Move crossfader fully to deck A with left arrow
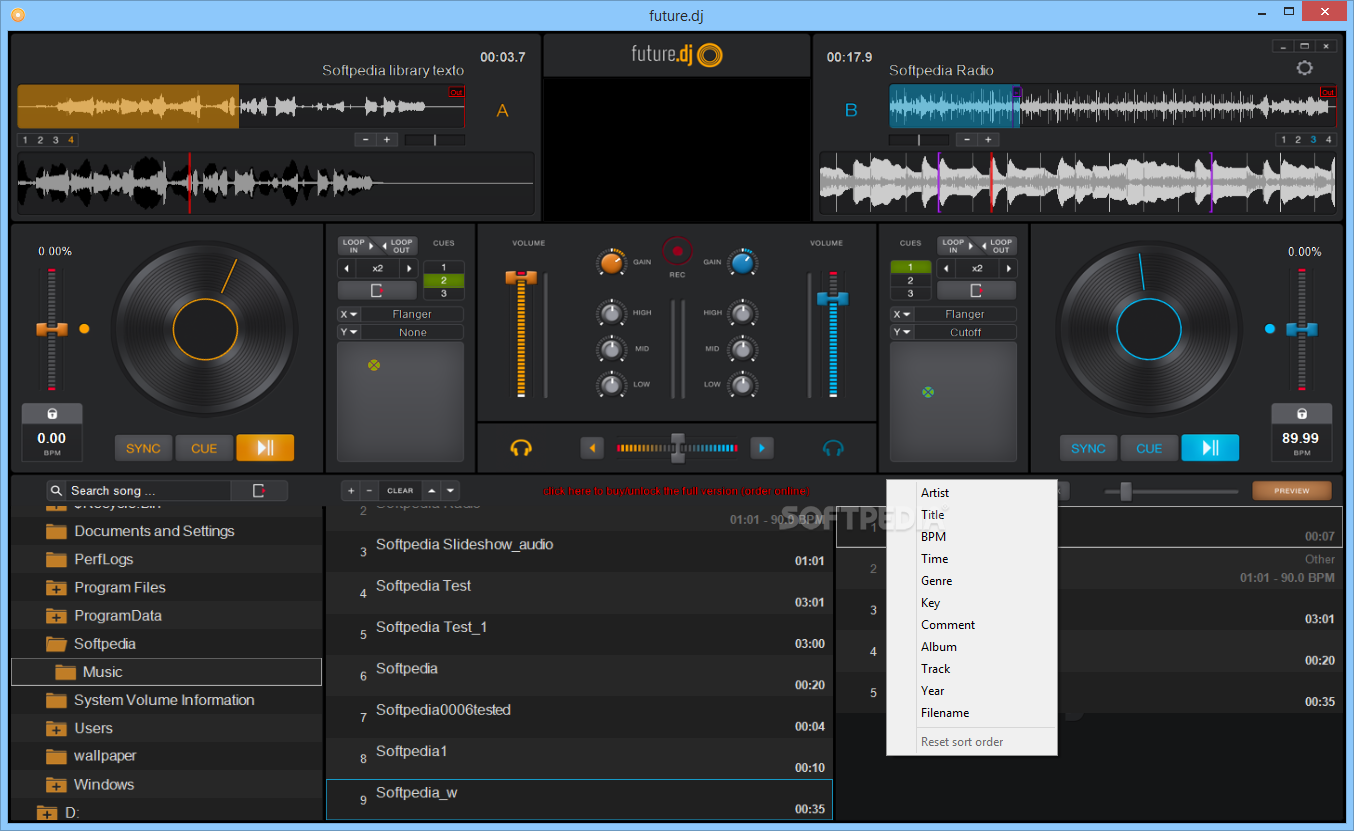1354x831 pixels. pos(593,448)
